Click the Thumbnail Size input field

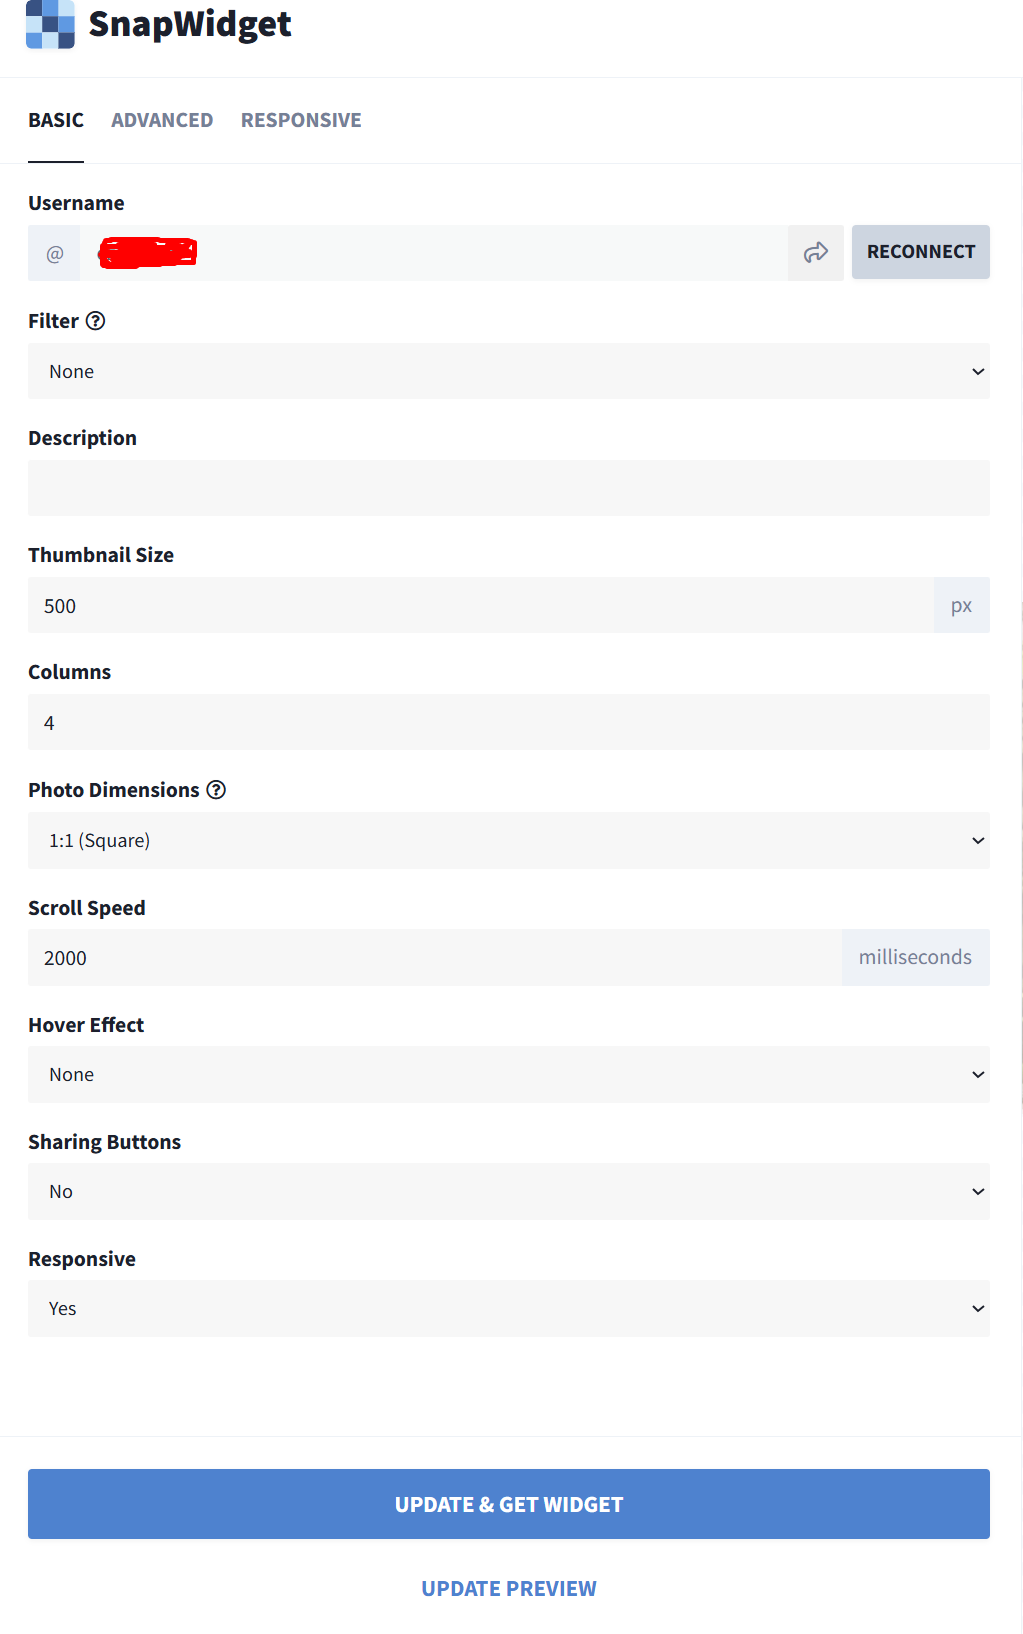(480, 606)
